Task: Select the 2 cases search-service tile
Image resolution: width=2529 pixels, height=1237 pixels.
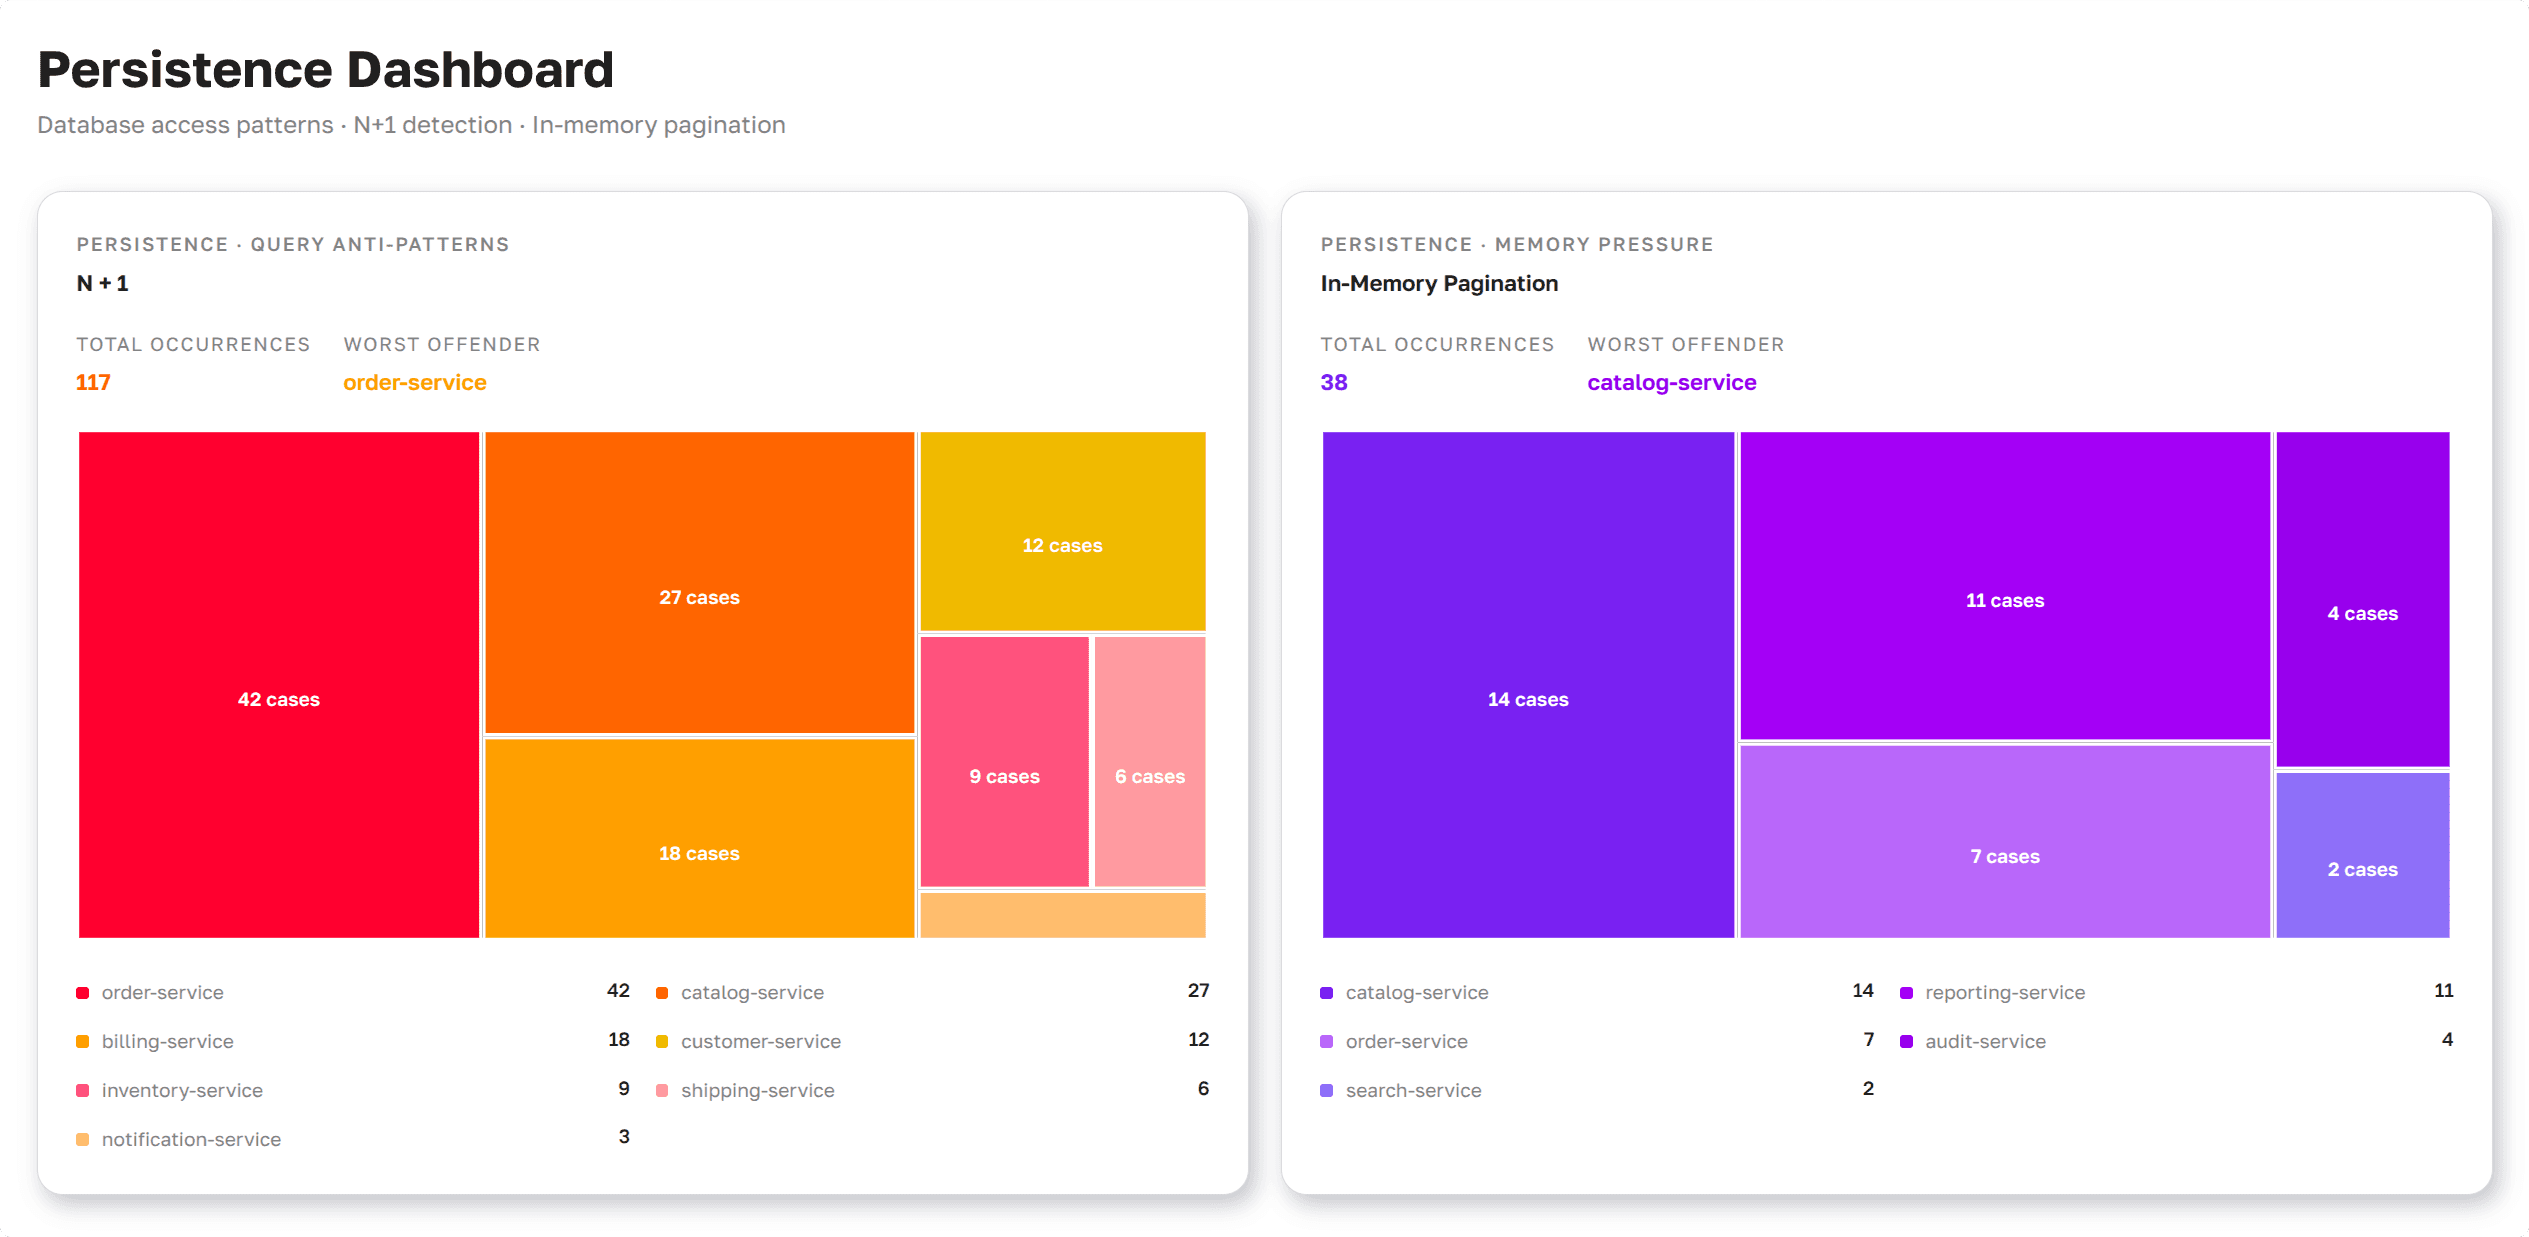Action: pos(2362,855)
